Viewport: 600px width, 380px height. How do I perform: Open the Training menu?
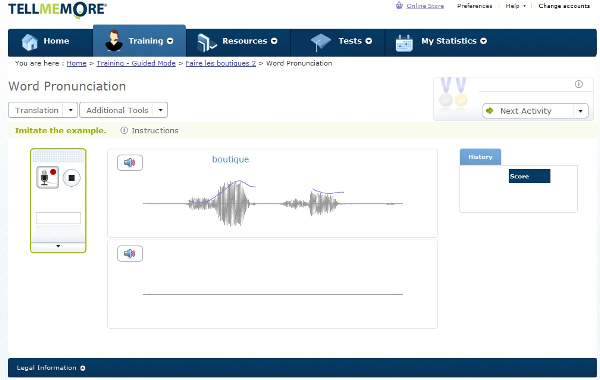click(139, 41)
